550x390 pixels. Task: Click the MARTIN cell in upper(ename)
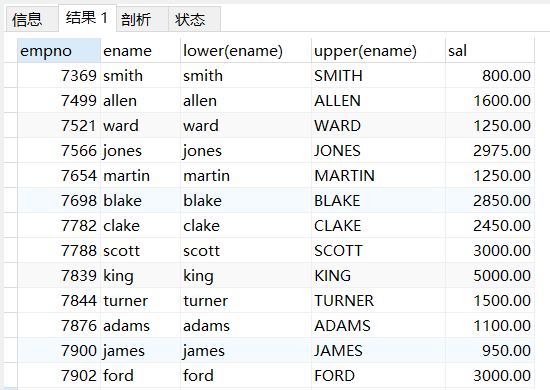pos(378,176)
